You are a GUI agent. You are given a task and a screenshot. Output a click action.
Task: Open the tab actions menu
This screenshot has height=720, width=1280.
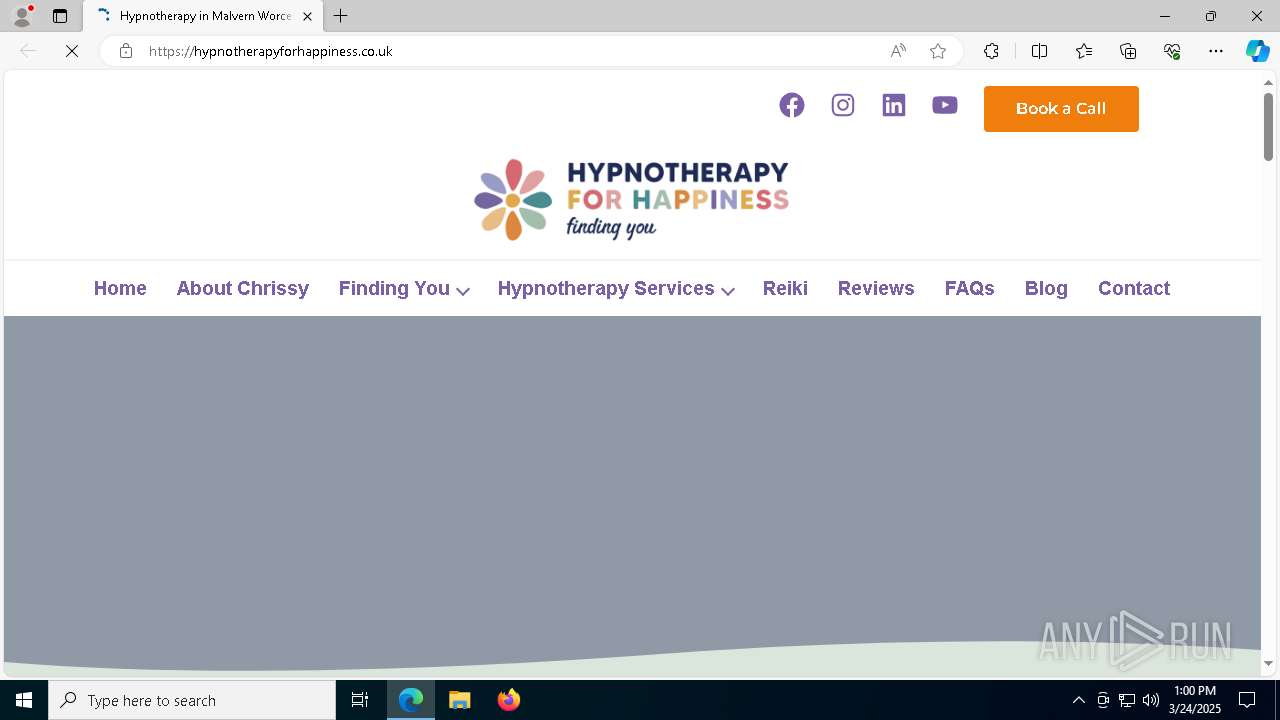(60, 16)
